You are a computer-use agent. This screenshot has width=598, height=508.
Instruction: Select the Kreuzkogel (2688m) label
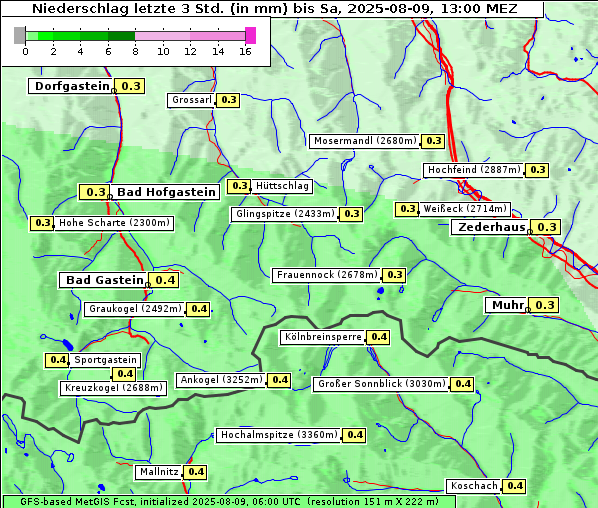pyautogui.click(x=114, y=388)
